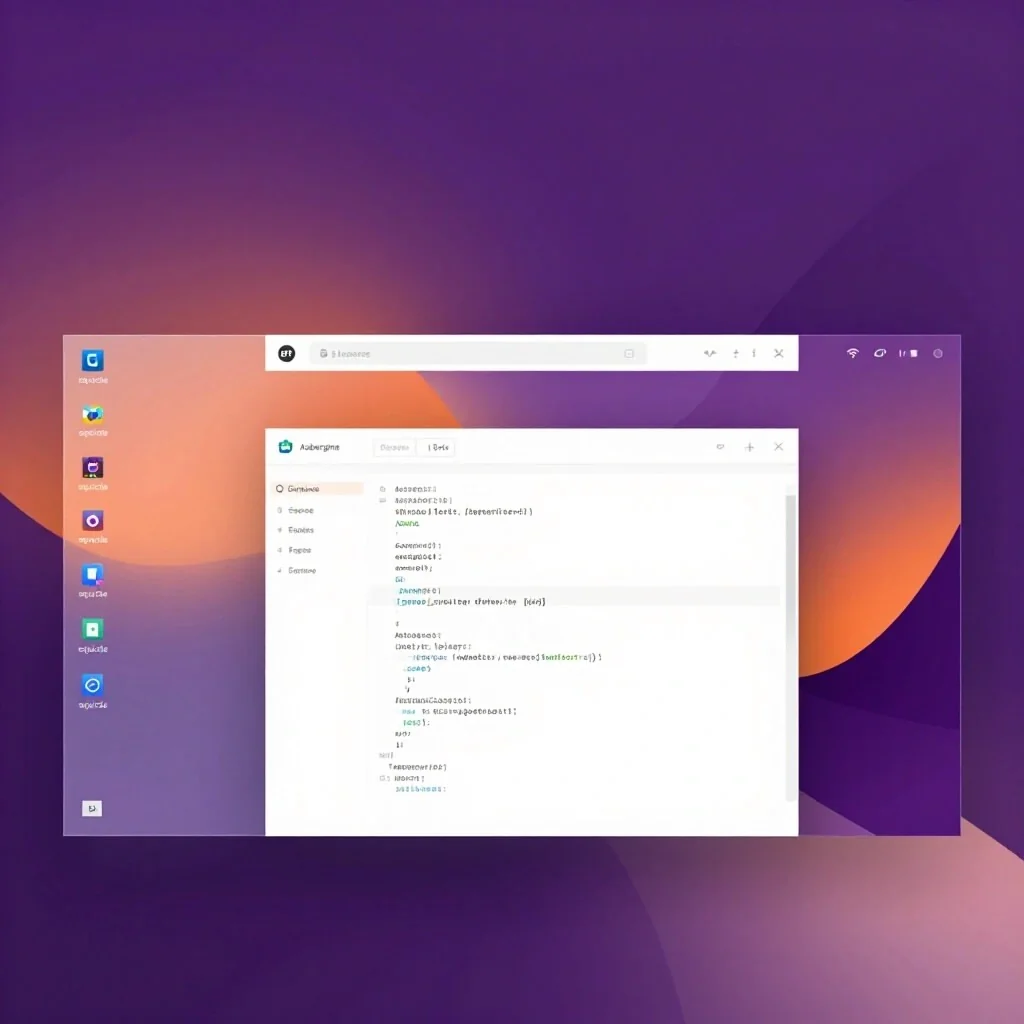Select the last item in editor sidebar
The image size is (1024, 1024).
click(x=301, y=570)
